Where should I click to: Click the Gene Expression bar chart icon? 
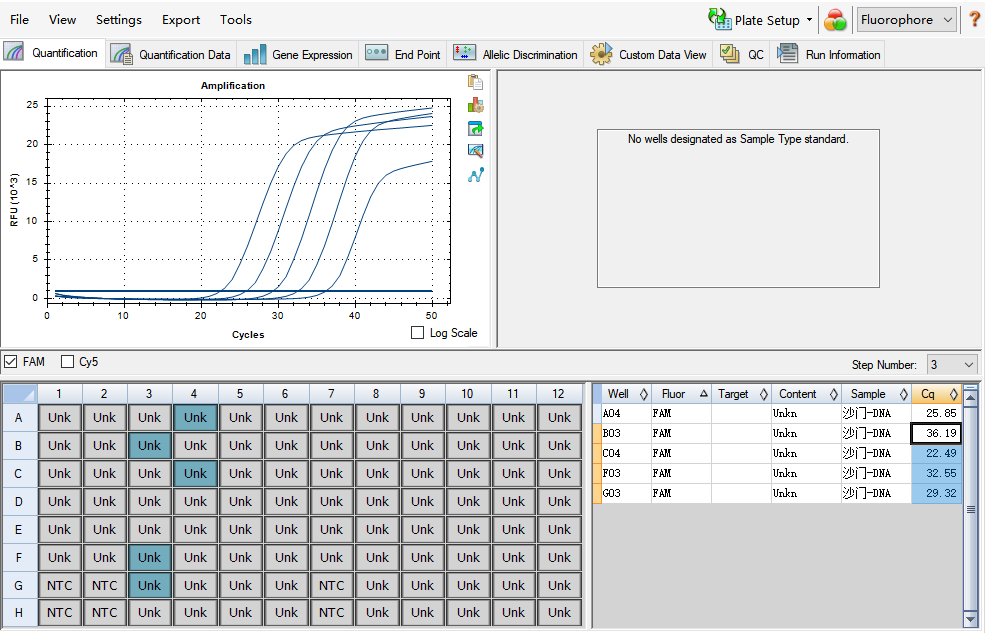[x=255, y=55]
